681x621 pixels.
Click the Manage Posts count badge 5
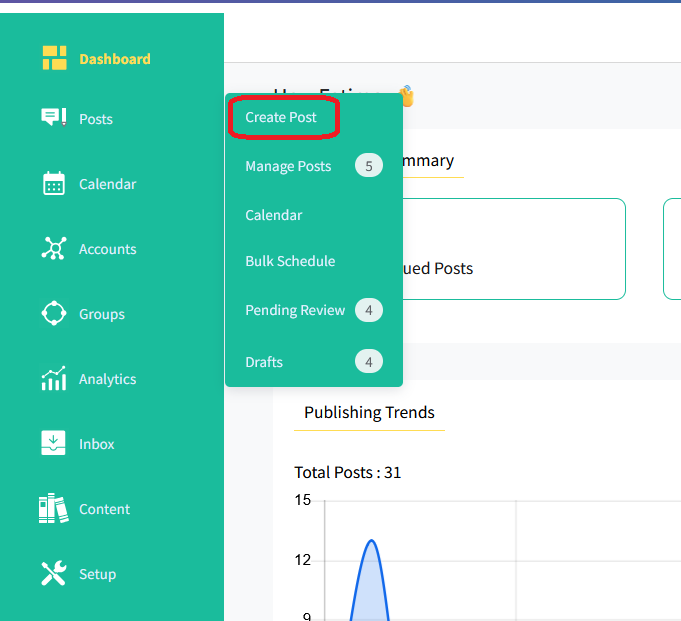click(x=368, y=166)
